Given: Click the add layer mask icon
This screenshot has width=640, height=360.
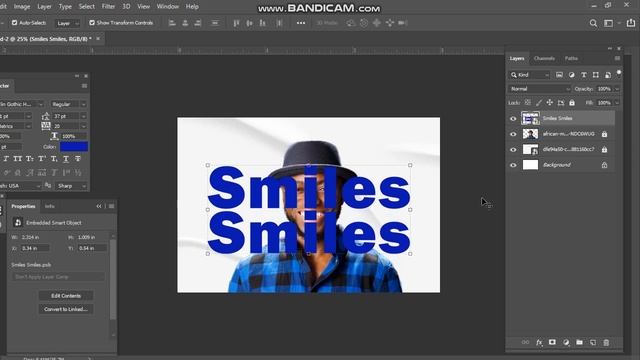Looking at the screenshot, I should coord(552,342).
